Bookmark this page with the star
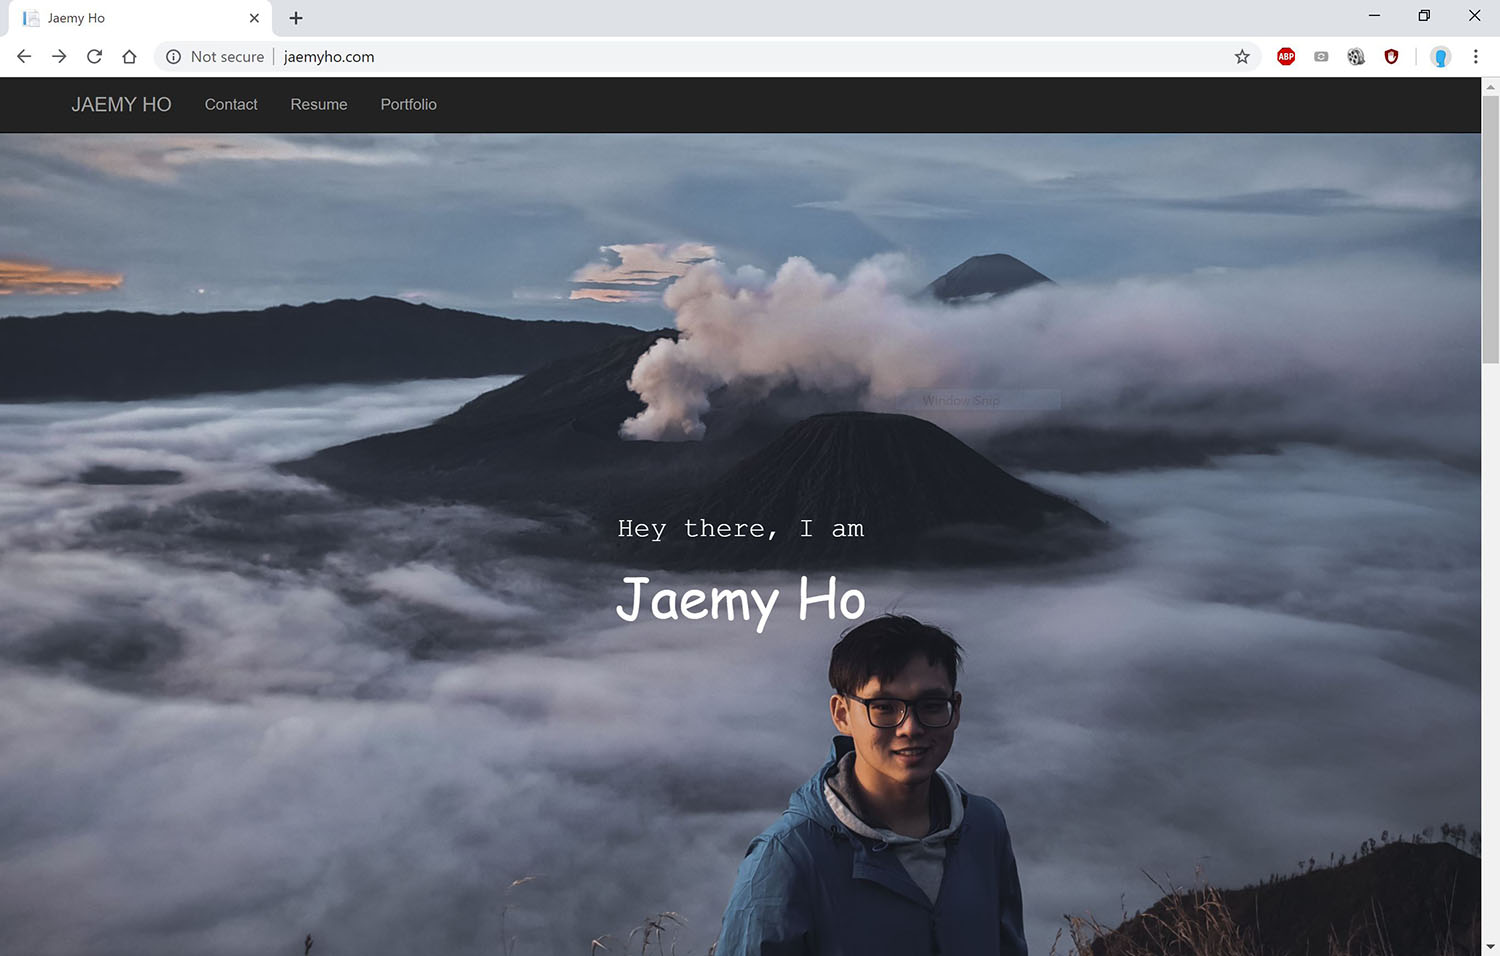1500x956 pixels. (1242, 57)
